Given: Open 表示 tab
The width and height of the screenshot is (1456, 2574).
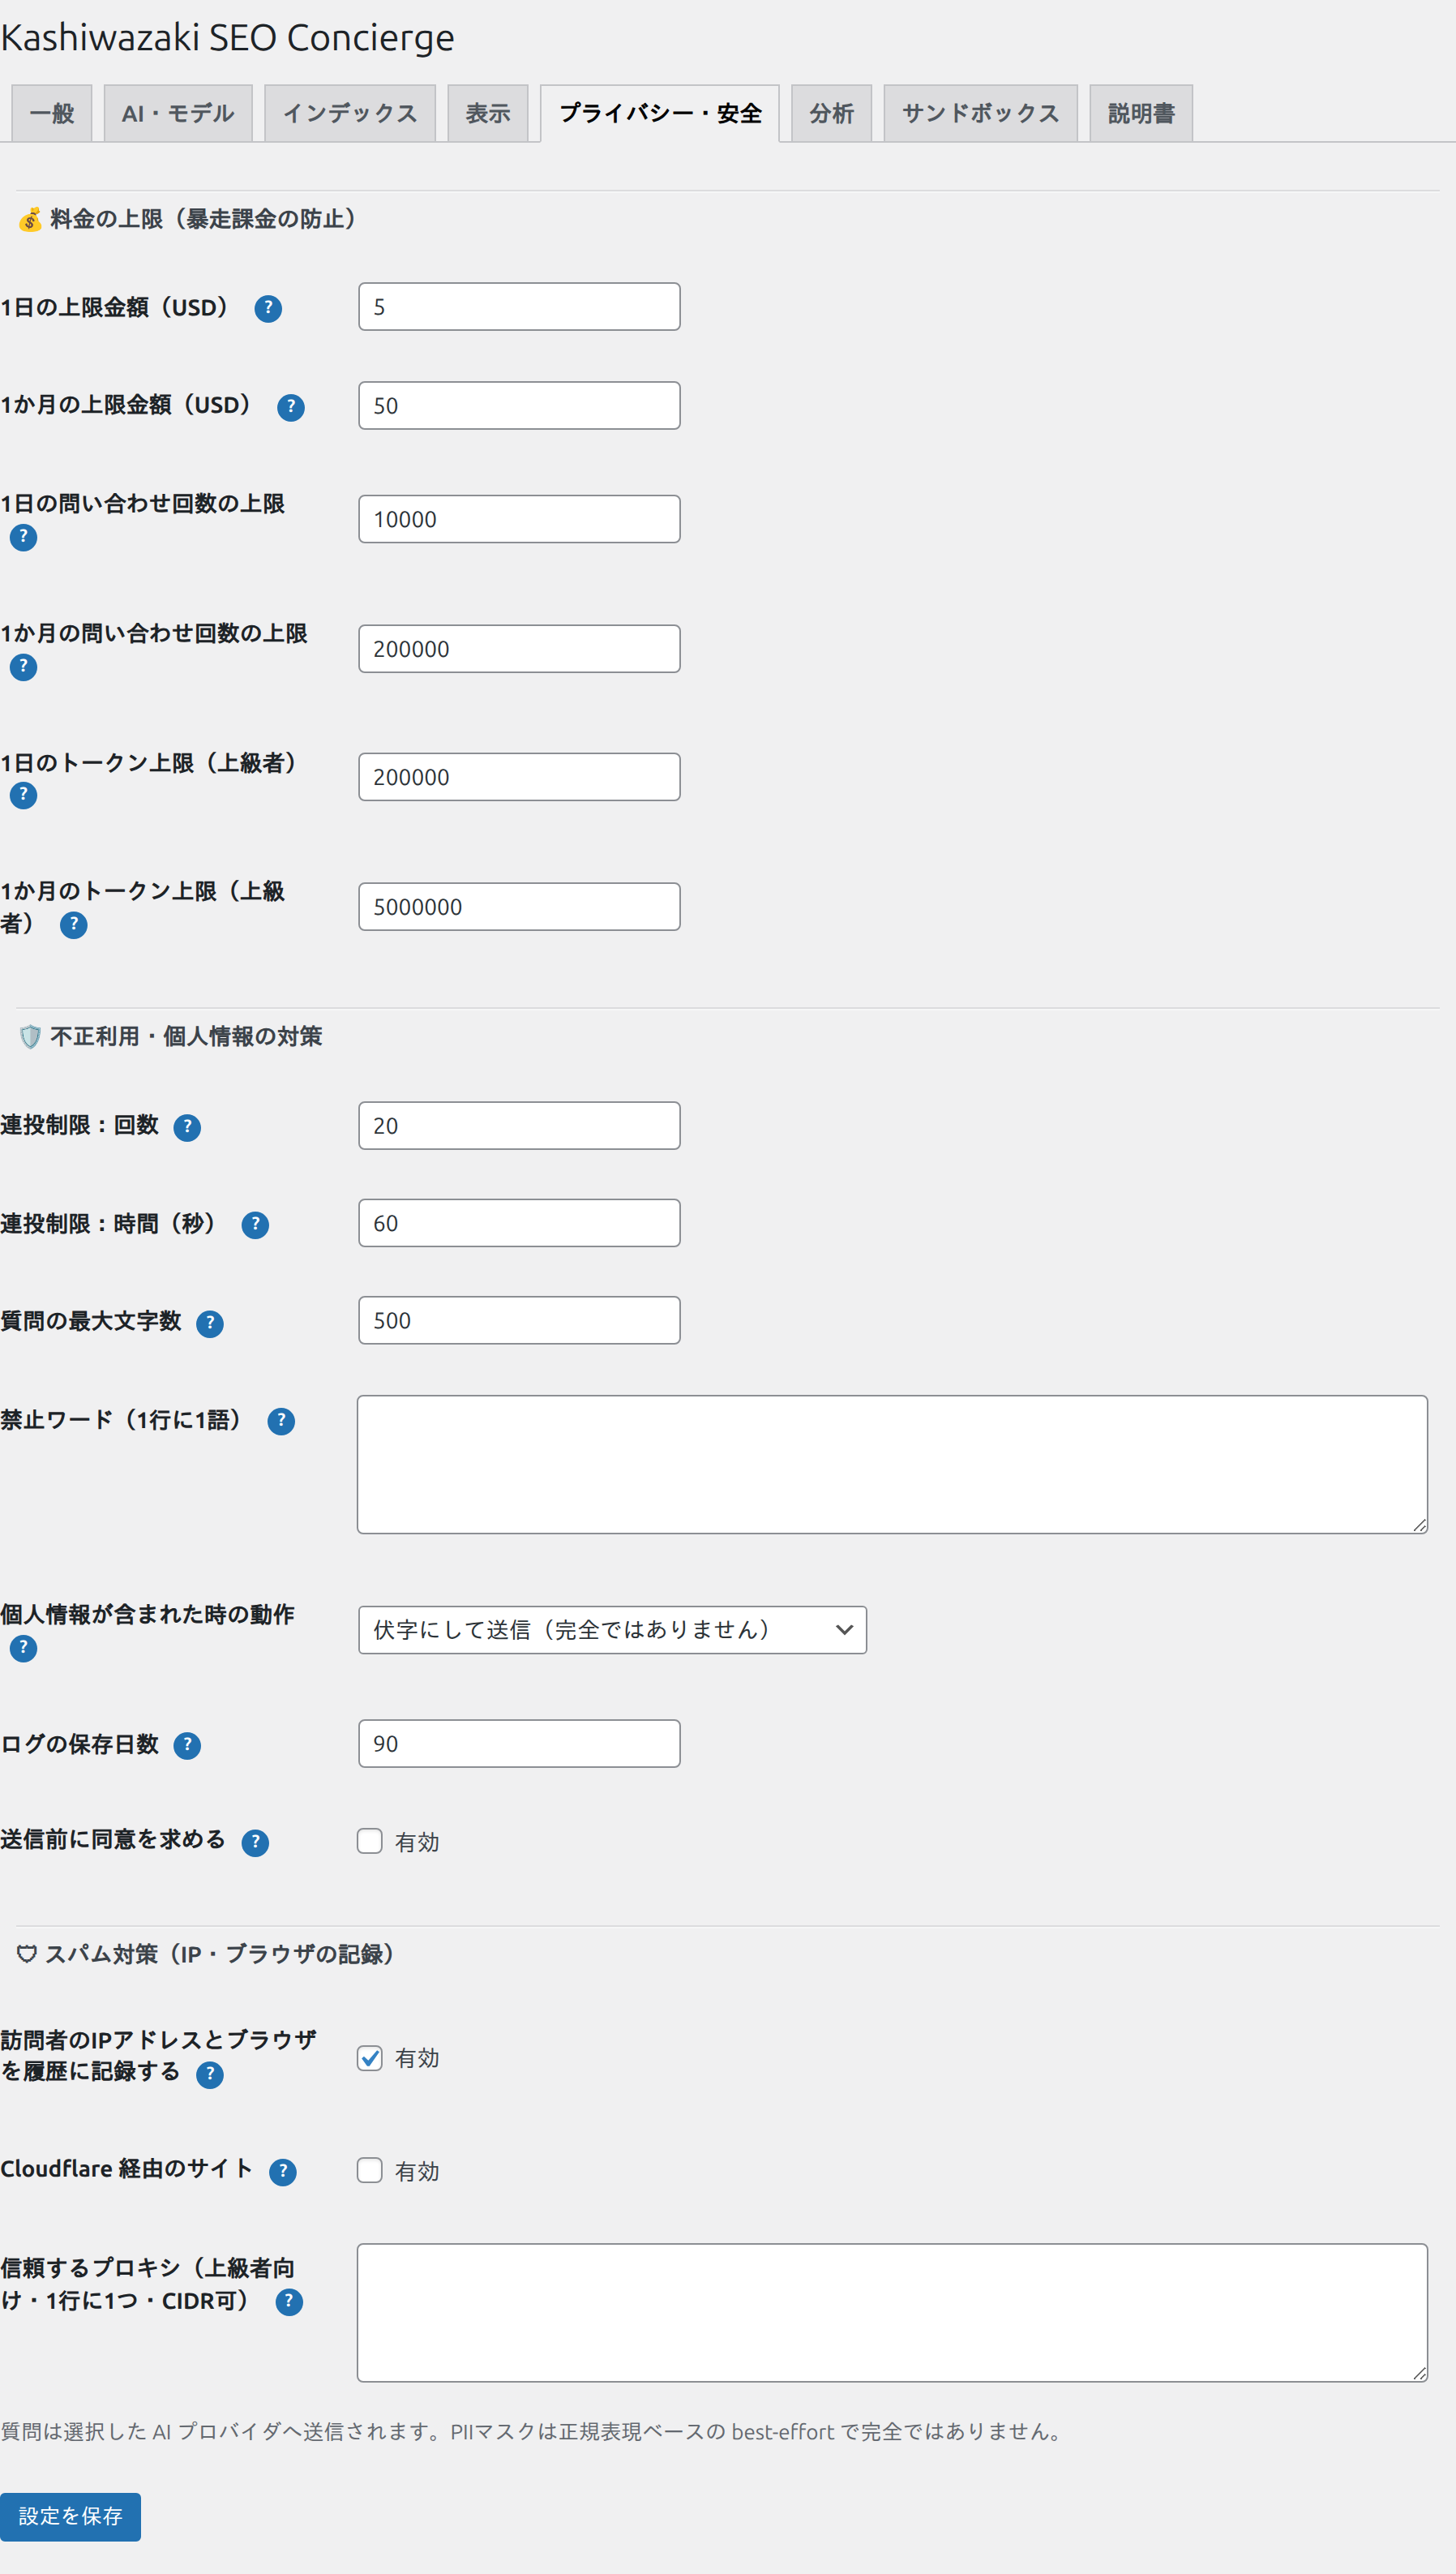Looking at the screenshot, I should click(x=488, y=113).
